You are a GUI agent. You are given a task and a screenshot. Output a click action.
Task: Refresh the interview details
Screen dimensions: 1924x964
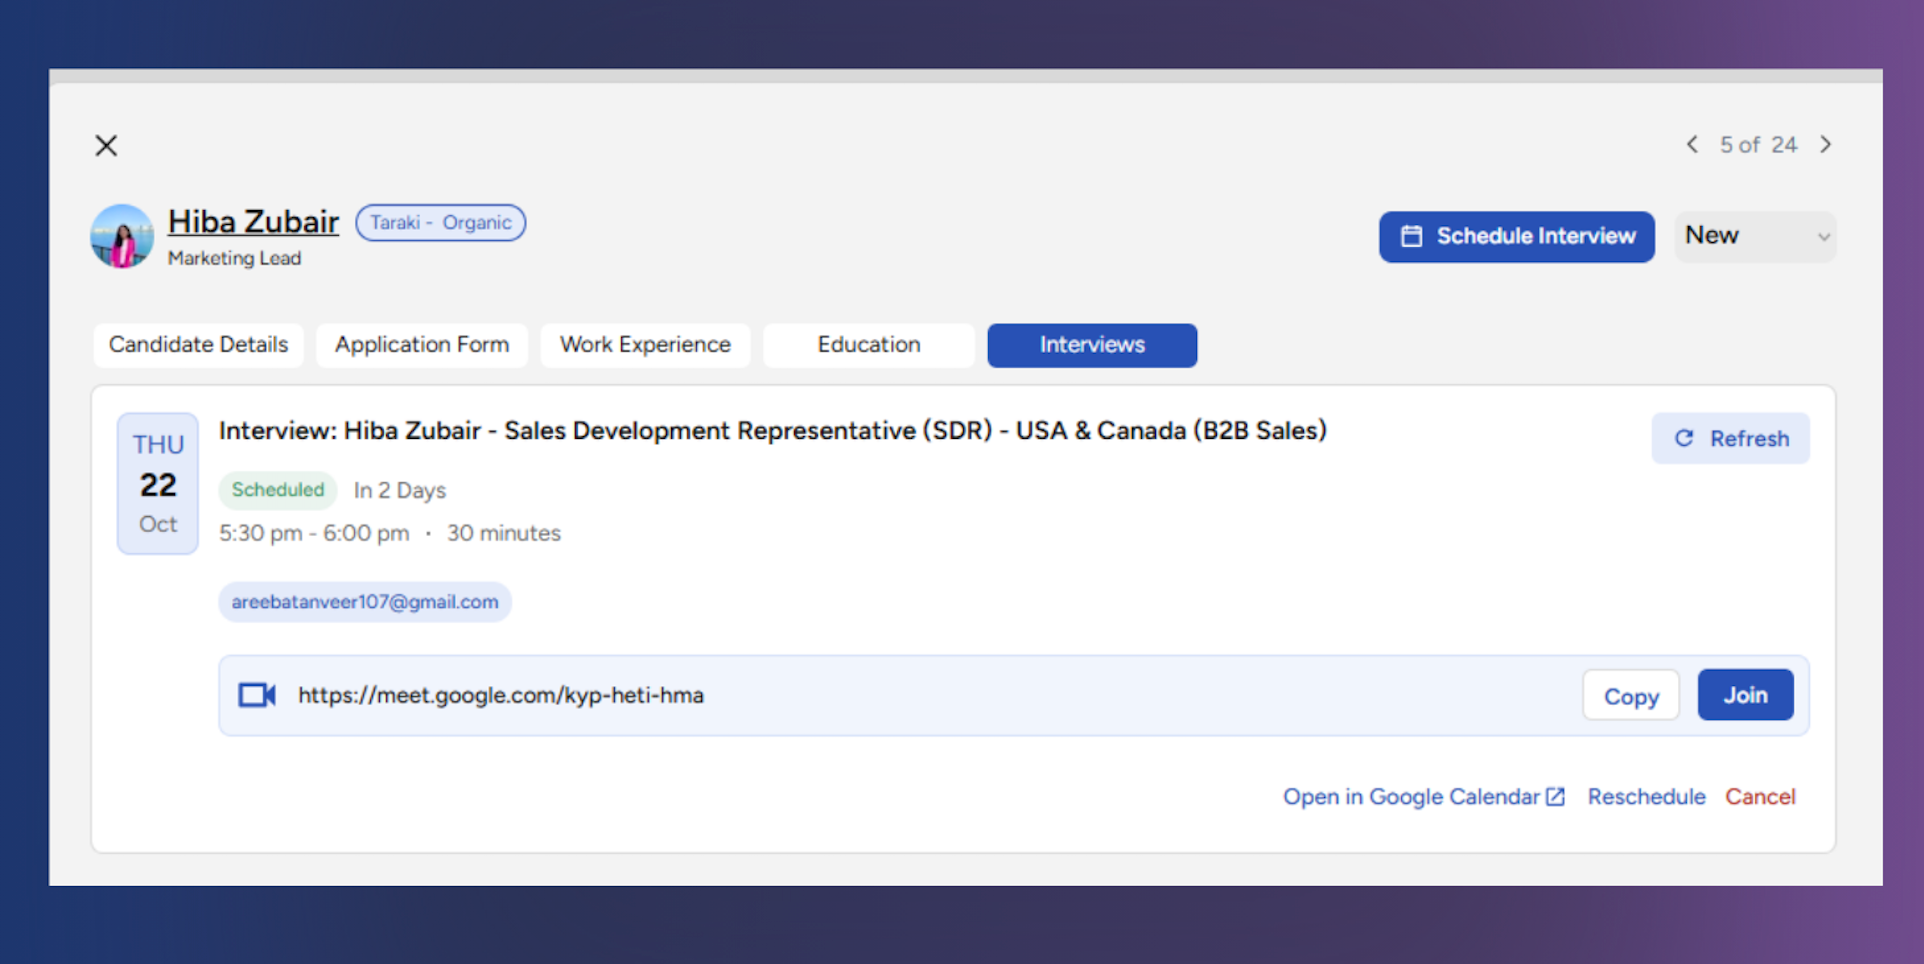pos(1730,438)
